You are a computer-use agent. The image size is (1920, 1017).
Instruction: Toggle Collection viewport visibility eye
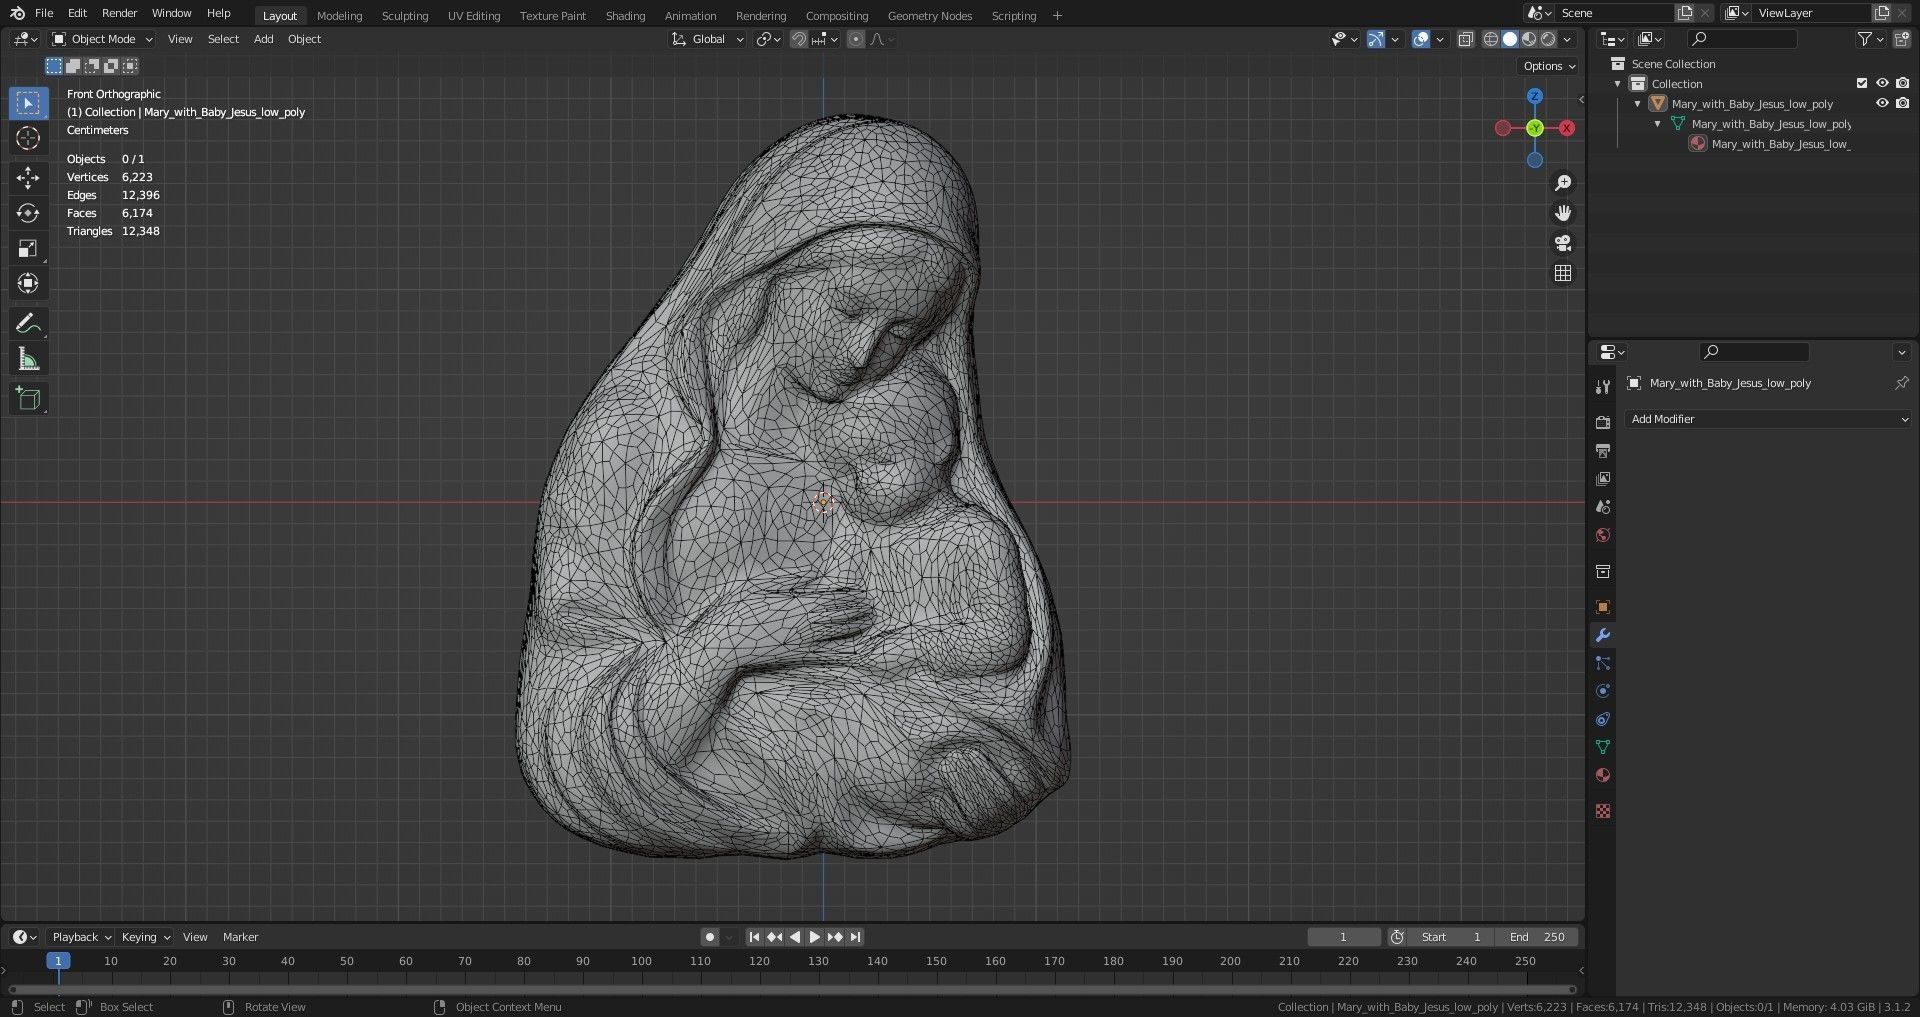[x=1882, y=83]
